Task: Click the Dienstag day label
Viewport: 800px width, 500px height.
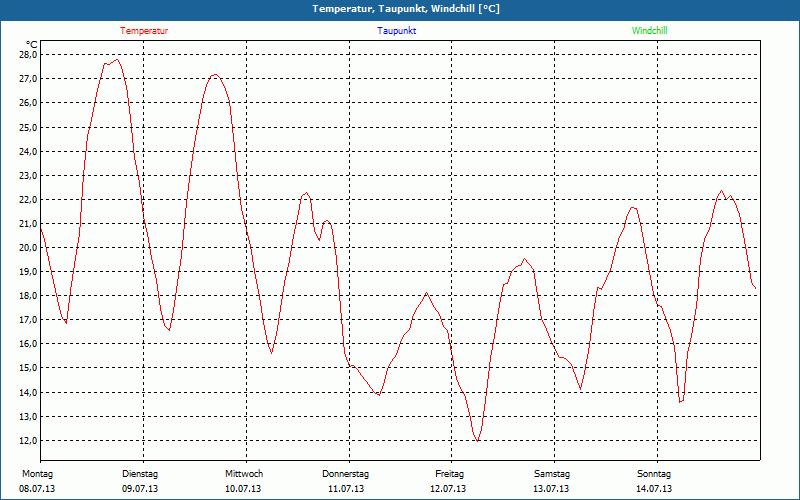Action: (x=140, y=474)
